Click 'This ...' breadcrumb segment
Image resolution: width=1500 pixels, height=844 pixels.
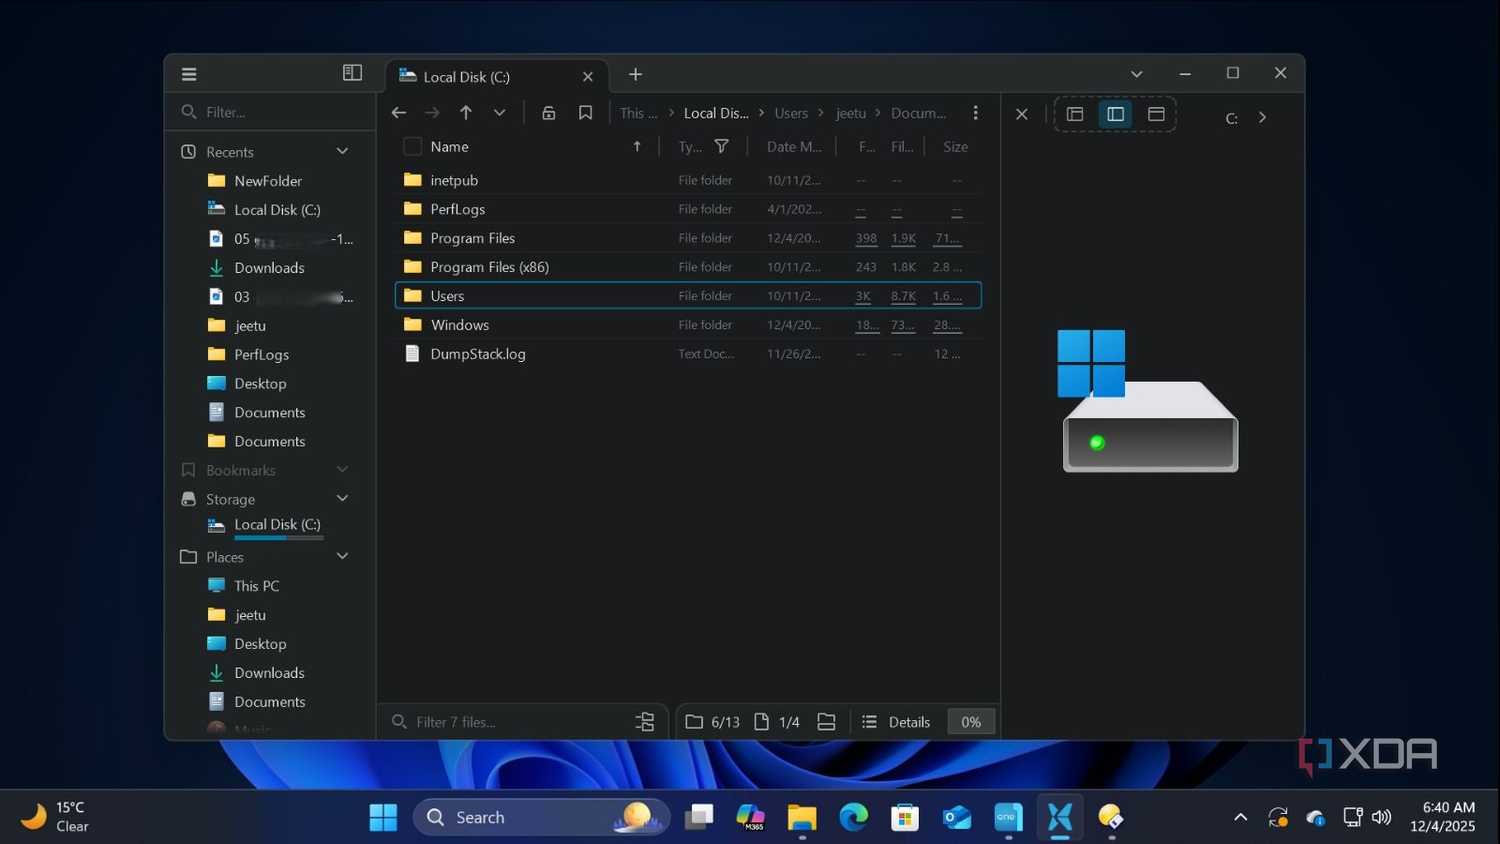(x=638, y=113)
